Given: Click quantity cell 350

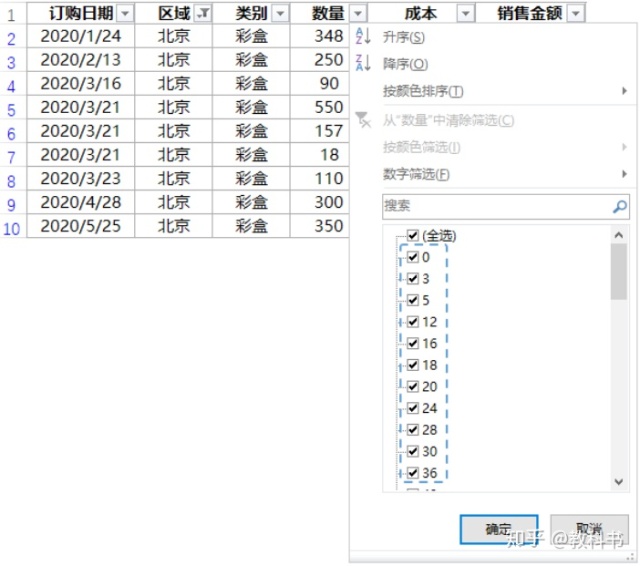Looking at the screenshot, I should (x=320, y=226).
